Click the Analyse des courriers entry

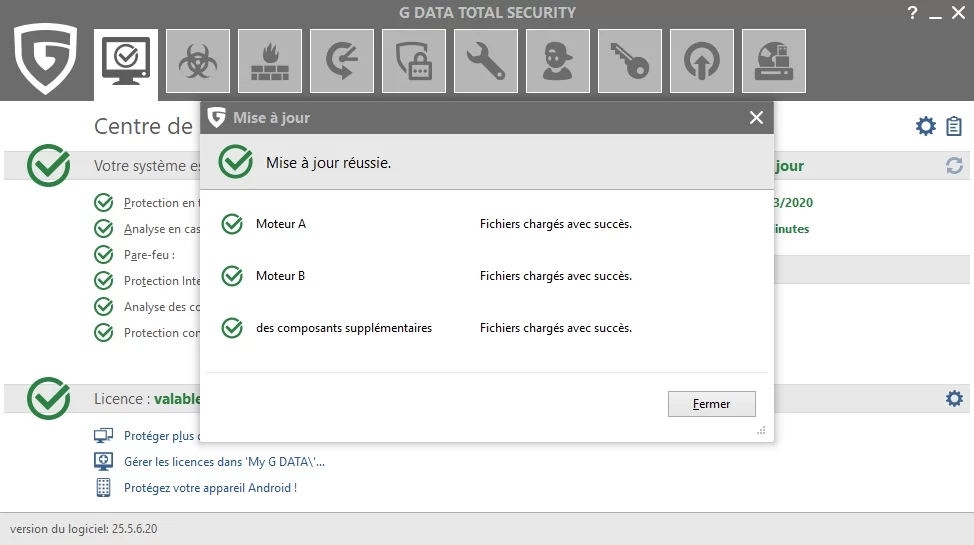click(x=162, y=307)
